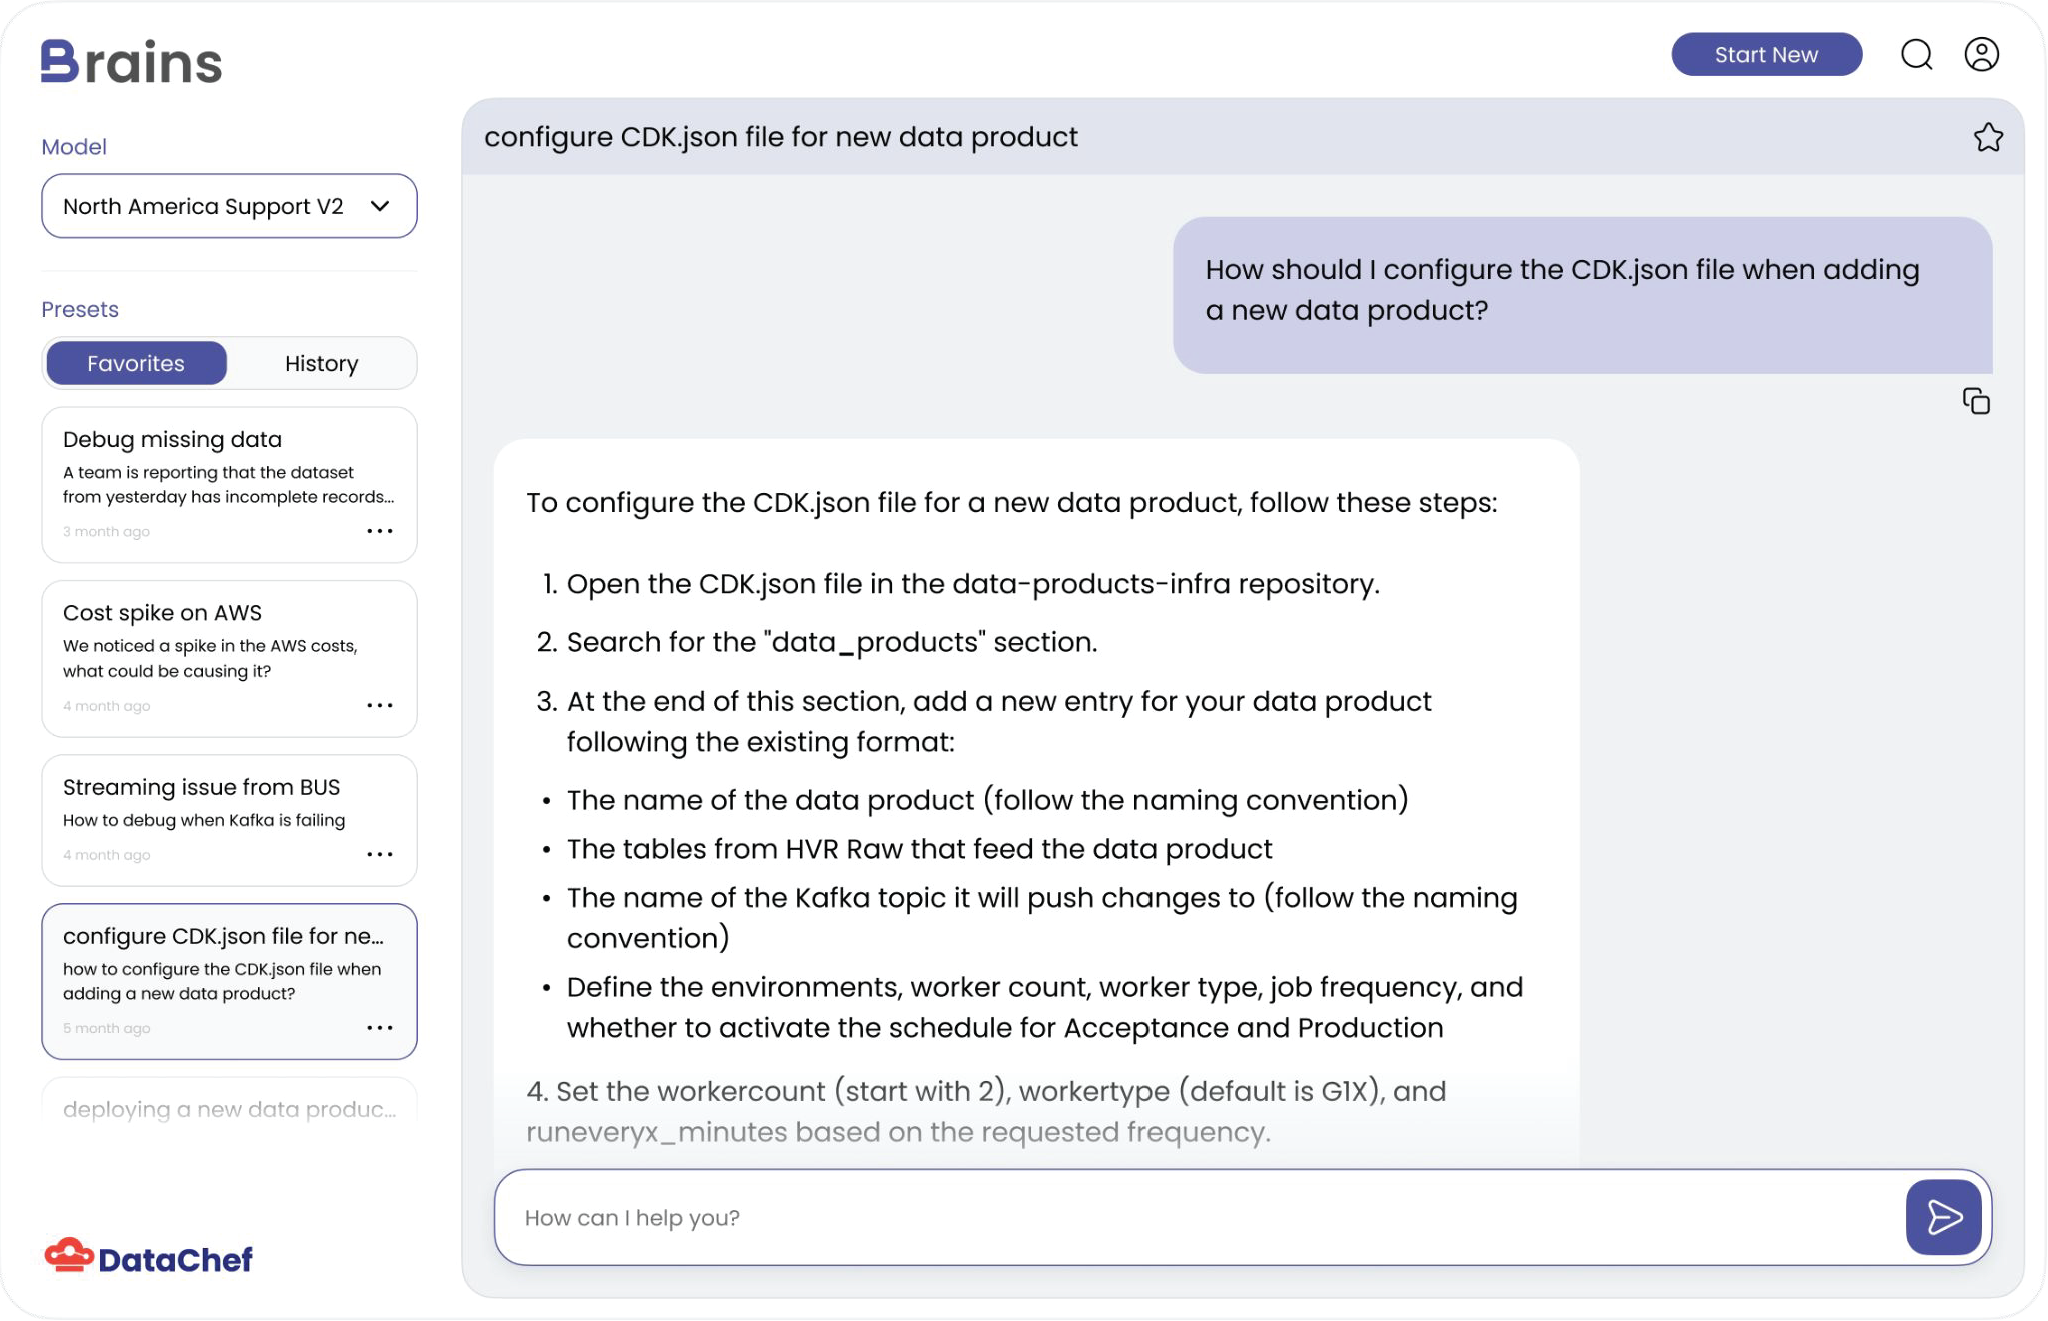Image resolution: width=2048 pixels, height=1321 pixels.
Task: Switch to the Favorites tab
Action: point(136,363)
